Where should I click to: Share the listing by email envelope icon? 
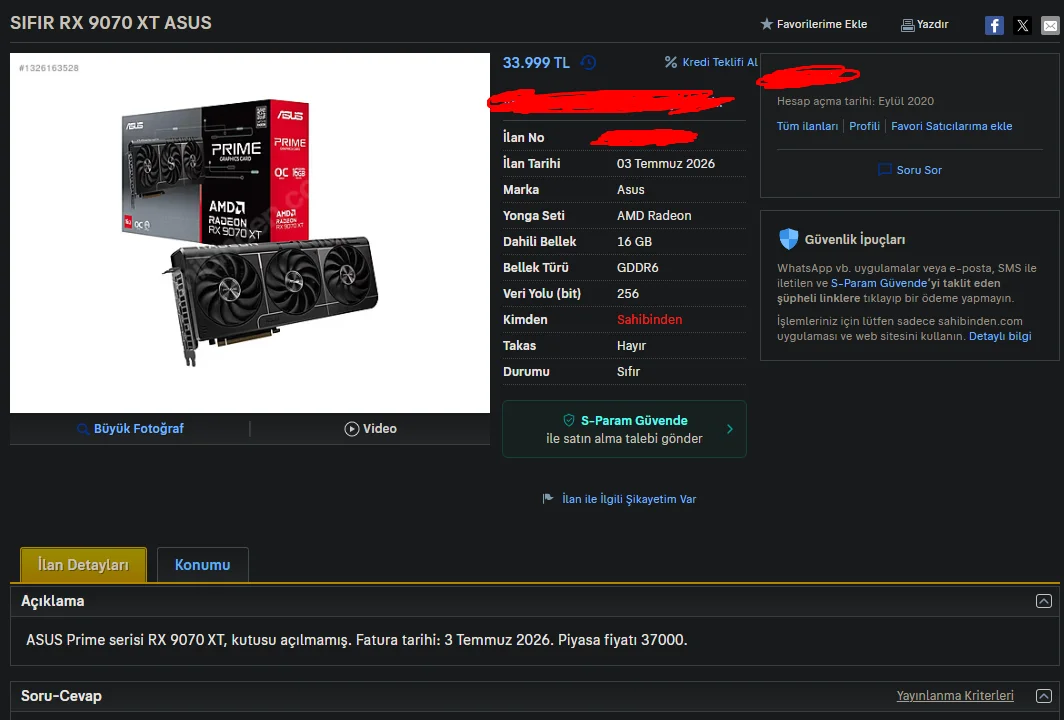click(1050, 26)
